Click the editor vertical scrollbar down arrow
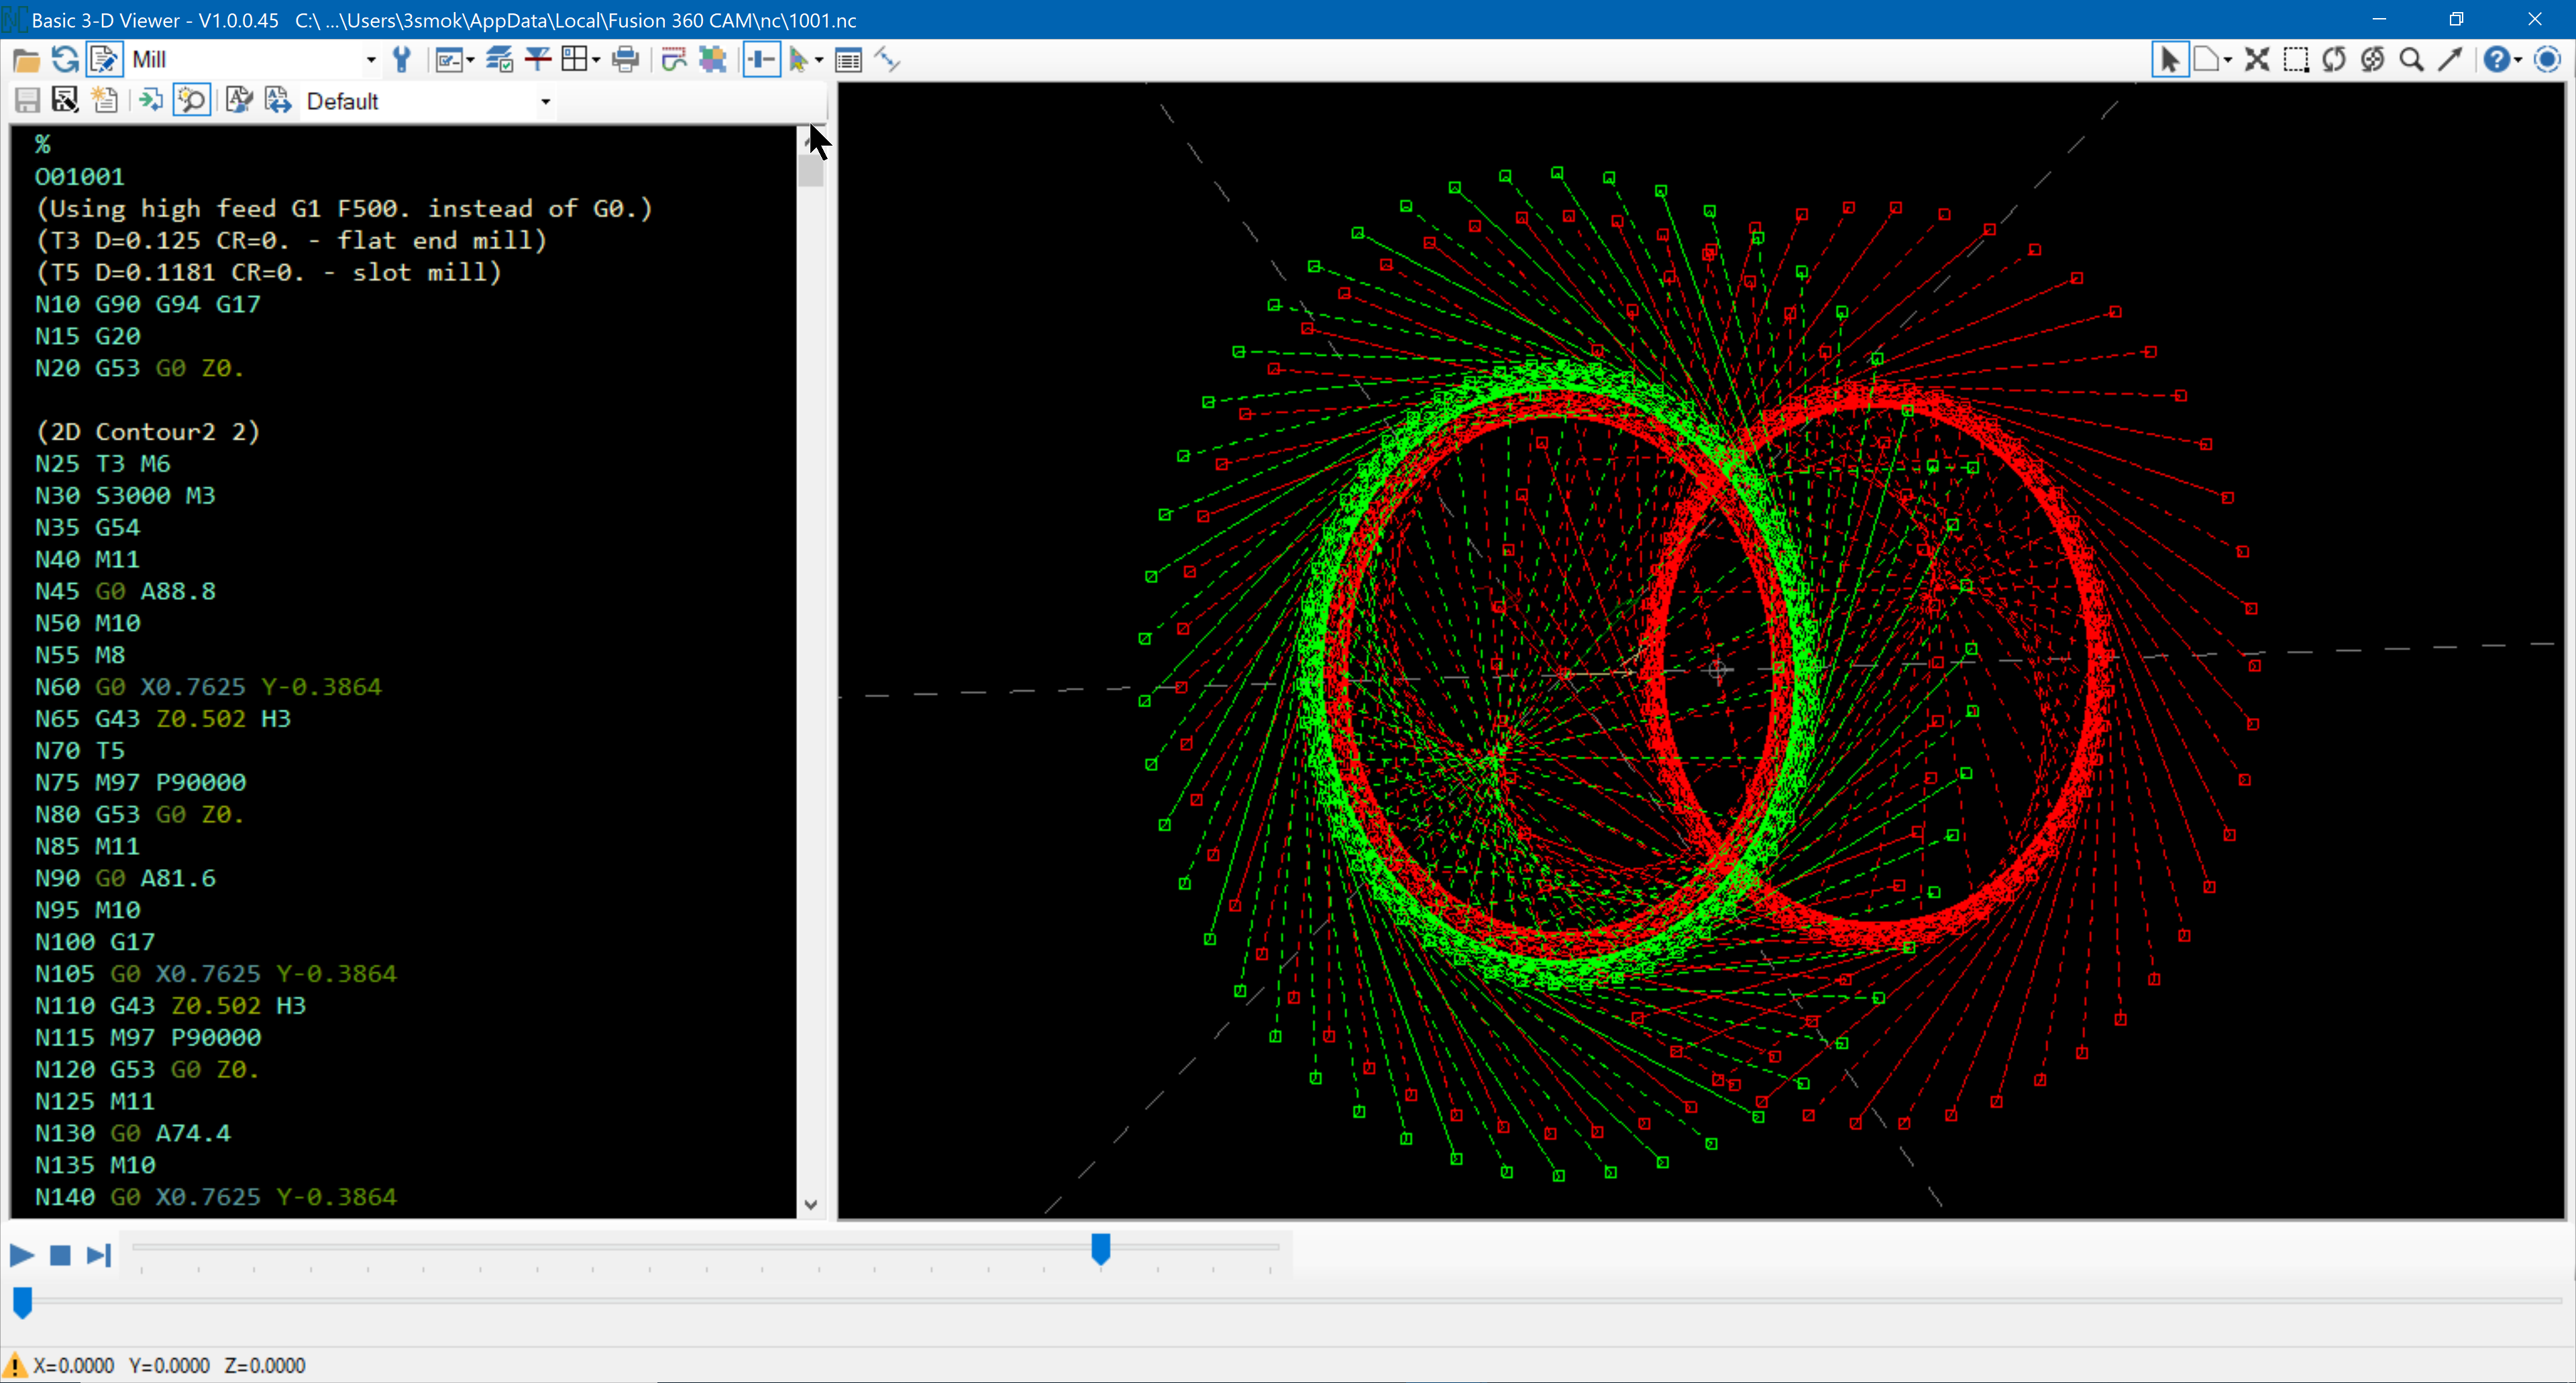 [x=811, y=1205]
